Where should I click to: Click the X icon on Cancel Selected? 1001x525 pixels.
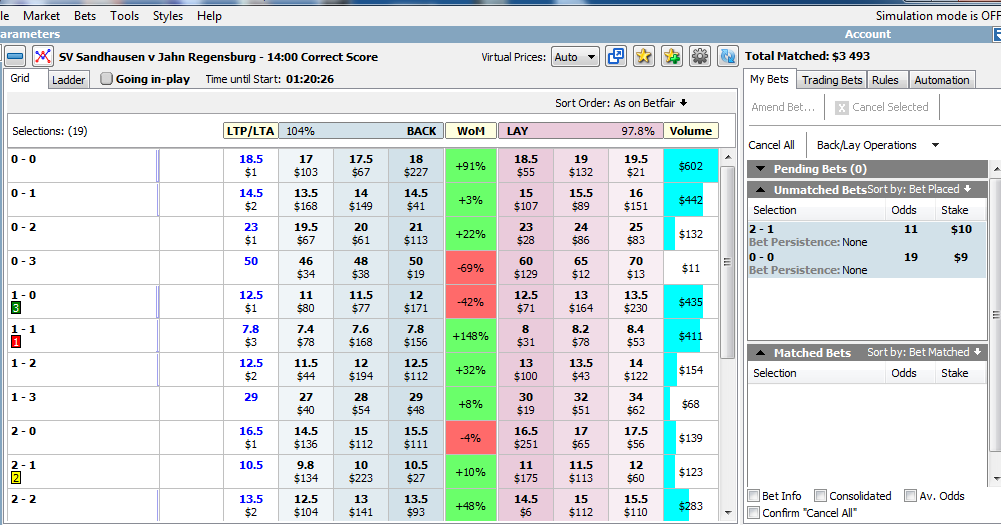[841, 107]
